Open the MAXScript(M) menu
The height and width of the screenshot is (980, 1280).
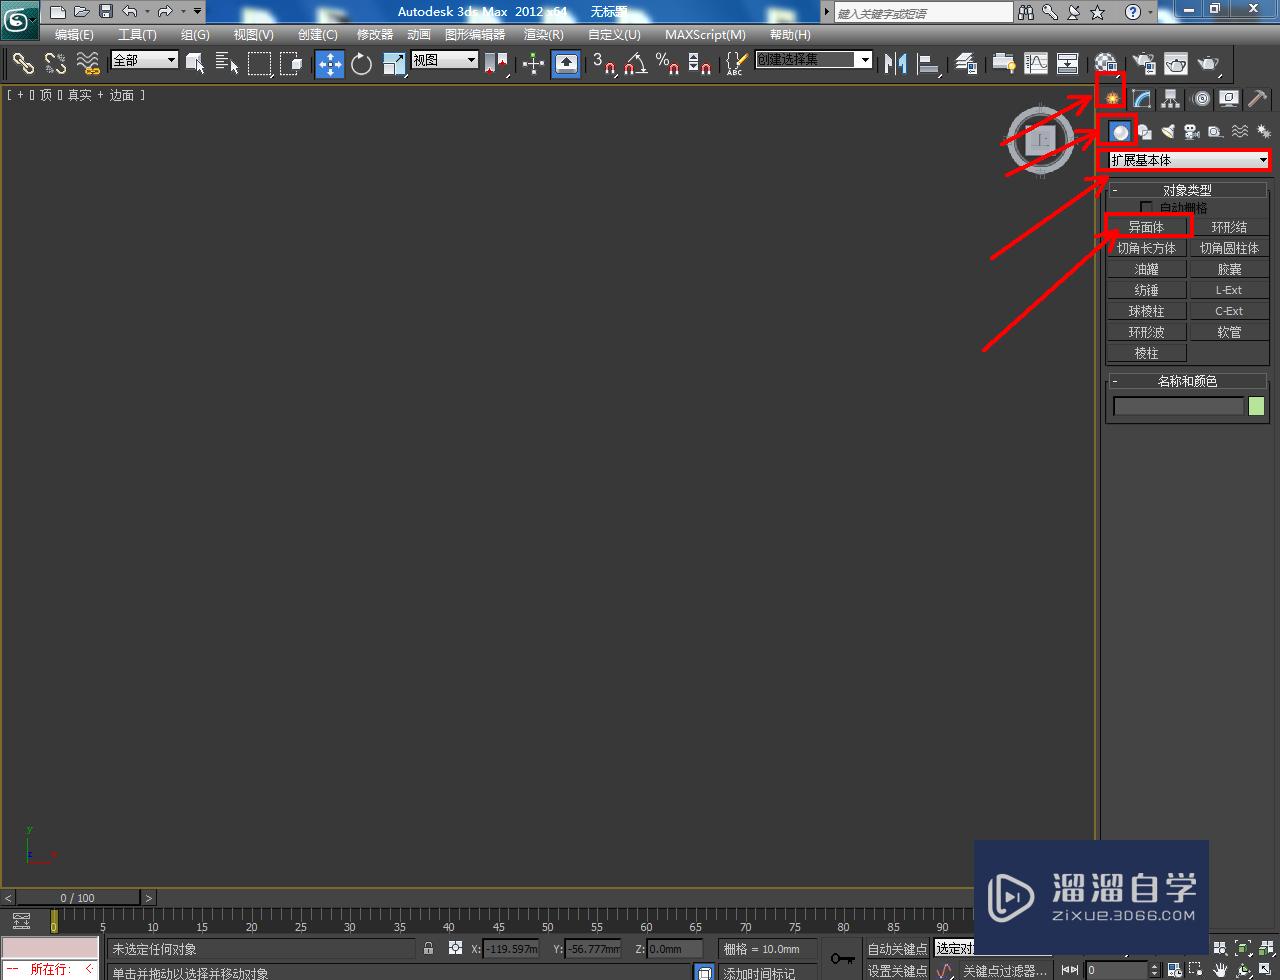[705, 34]
